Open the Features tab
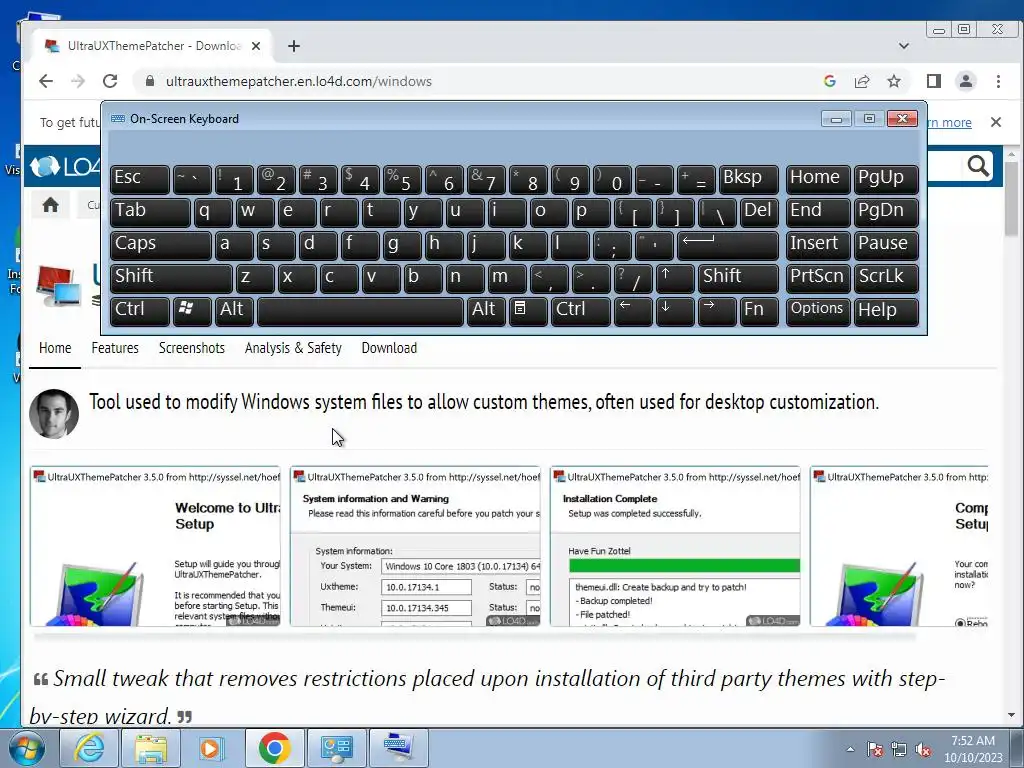This screenshot has width=1024, height=768. tap(115, 348)
